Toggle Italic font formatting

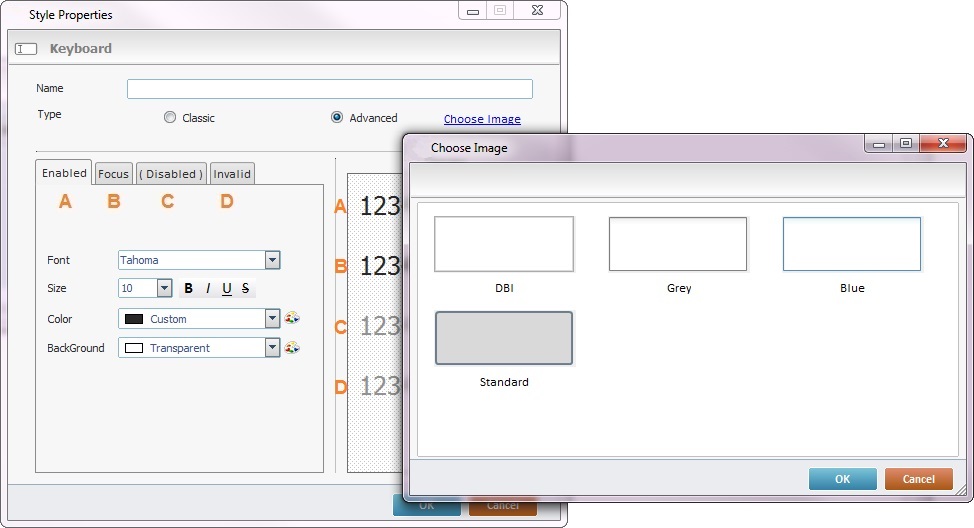(207, 288)
